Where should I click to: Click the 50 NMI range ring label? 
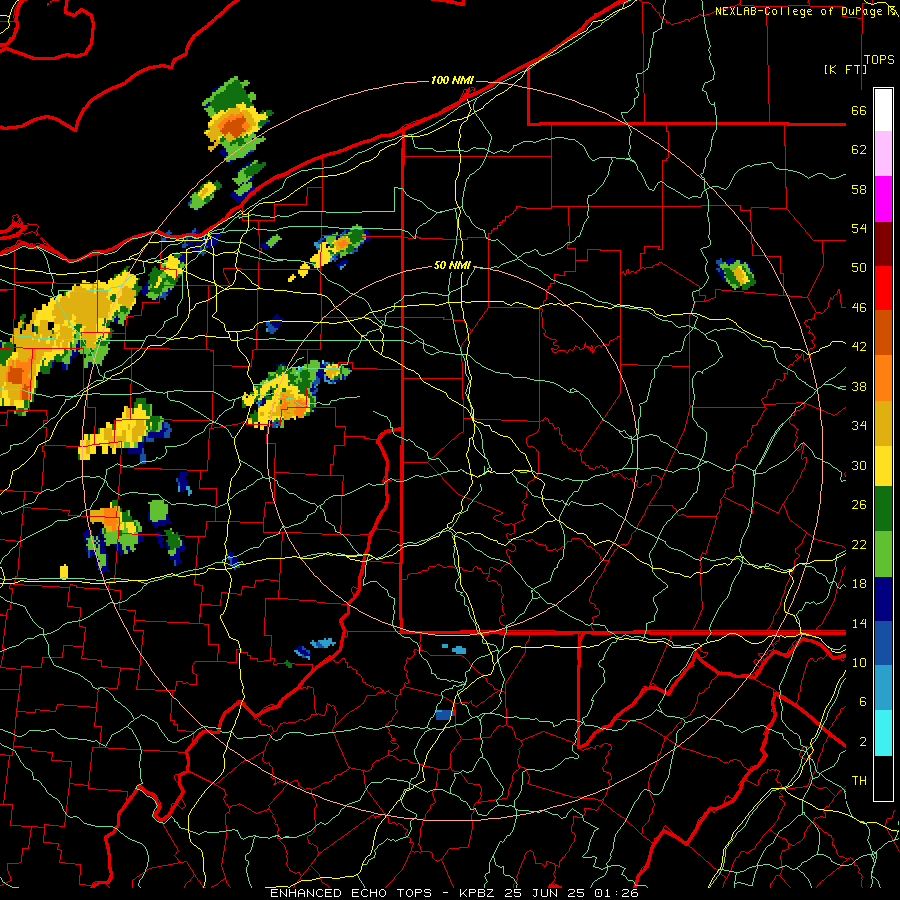[452, 265]
